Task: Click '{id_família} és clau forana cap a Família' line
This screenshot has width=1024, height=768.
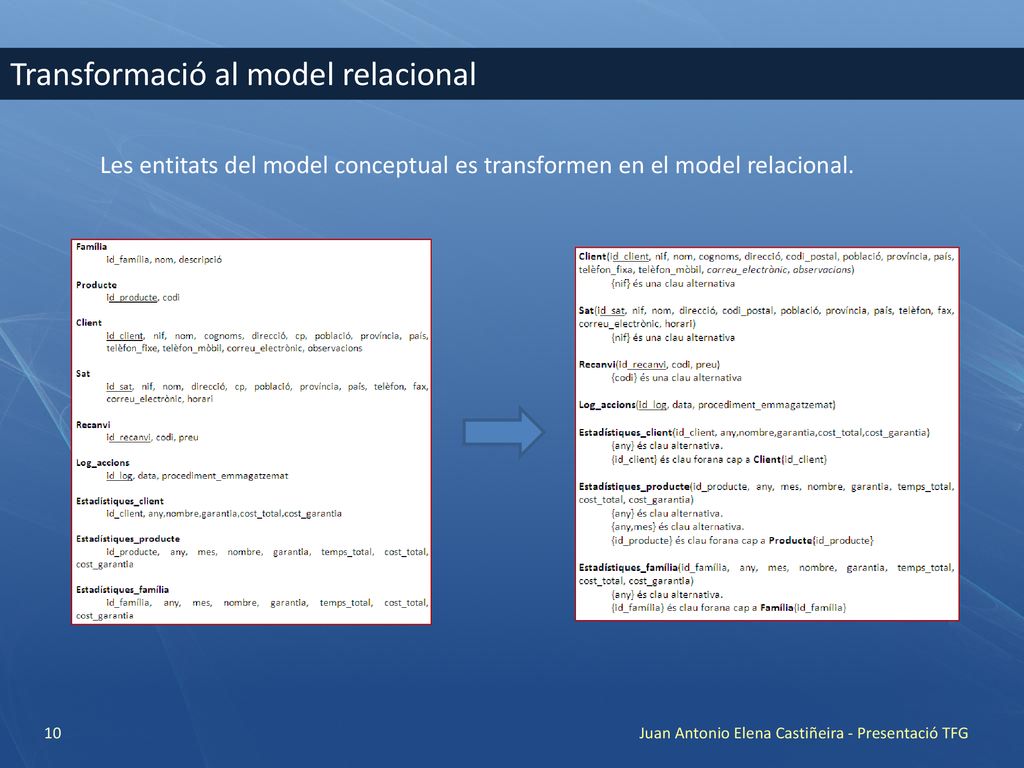Action: pos(729,607)
